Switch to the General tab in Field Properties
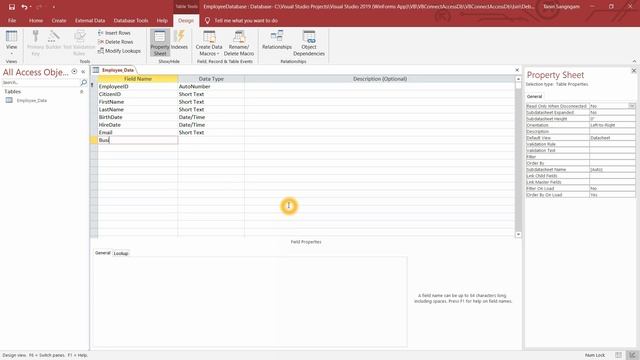640x360 pixels. coord(102,253)
